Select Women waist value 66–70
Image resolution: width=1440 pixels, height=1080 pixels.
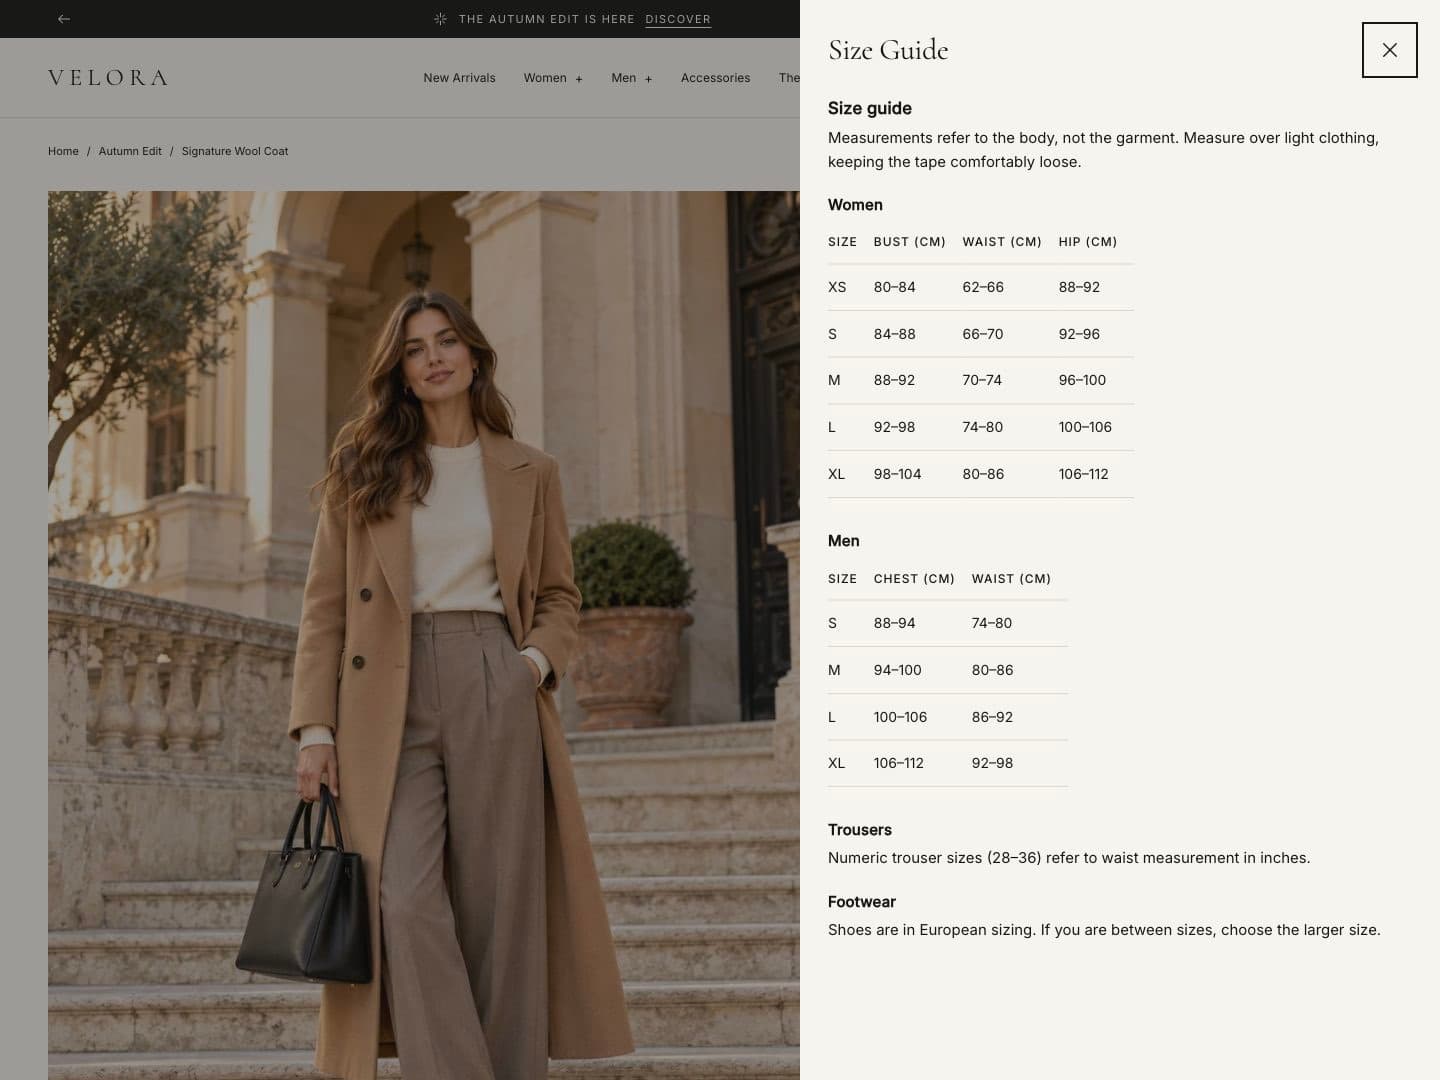(982, 334)
